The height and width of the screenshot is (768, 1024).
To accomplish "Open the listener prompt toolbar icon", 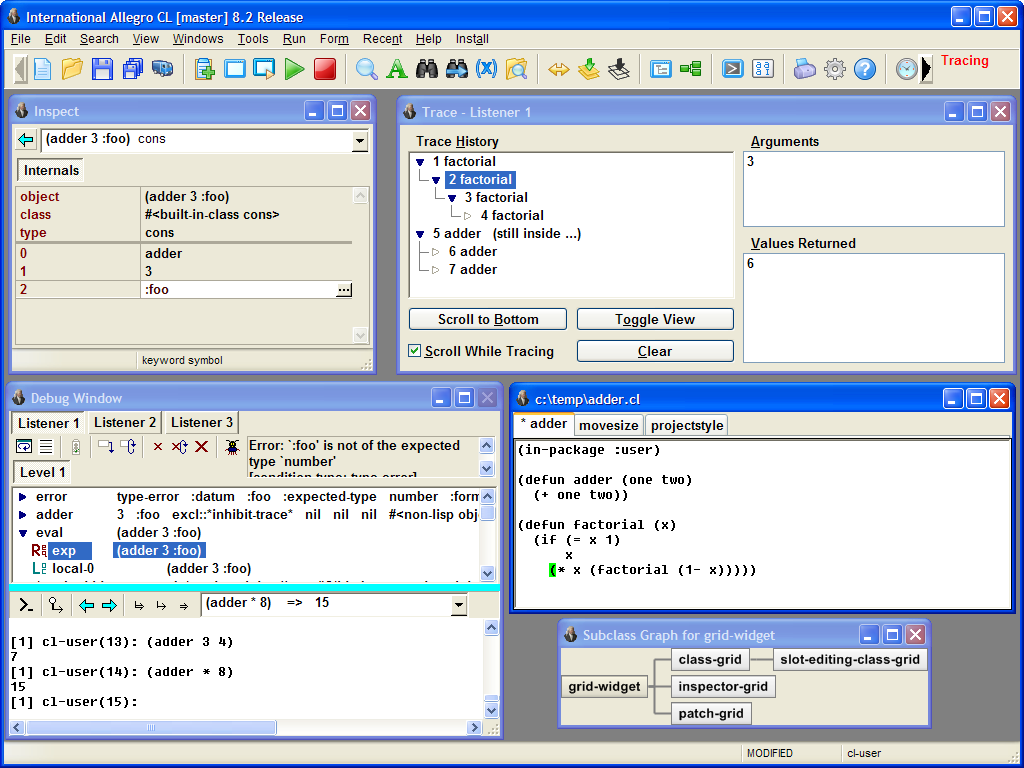I will [732, 69].
